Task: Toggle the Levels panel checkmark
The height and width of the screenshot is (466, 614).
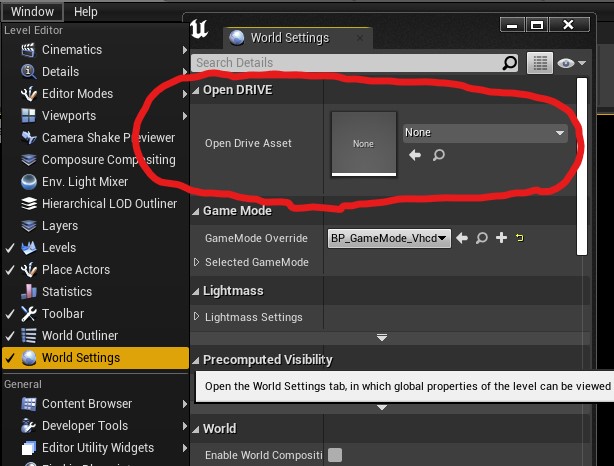Action: [x=10, y=248]
